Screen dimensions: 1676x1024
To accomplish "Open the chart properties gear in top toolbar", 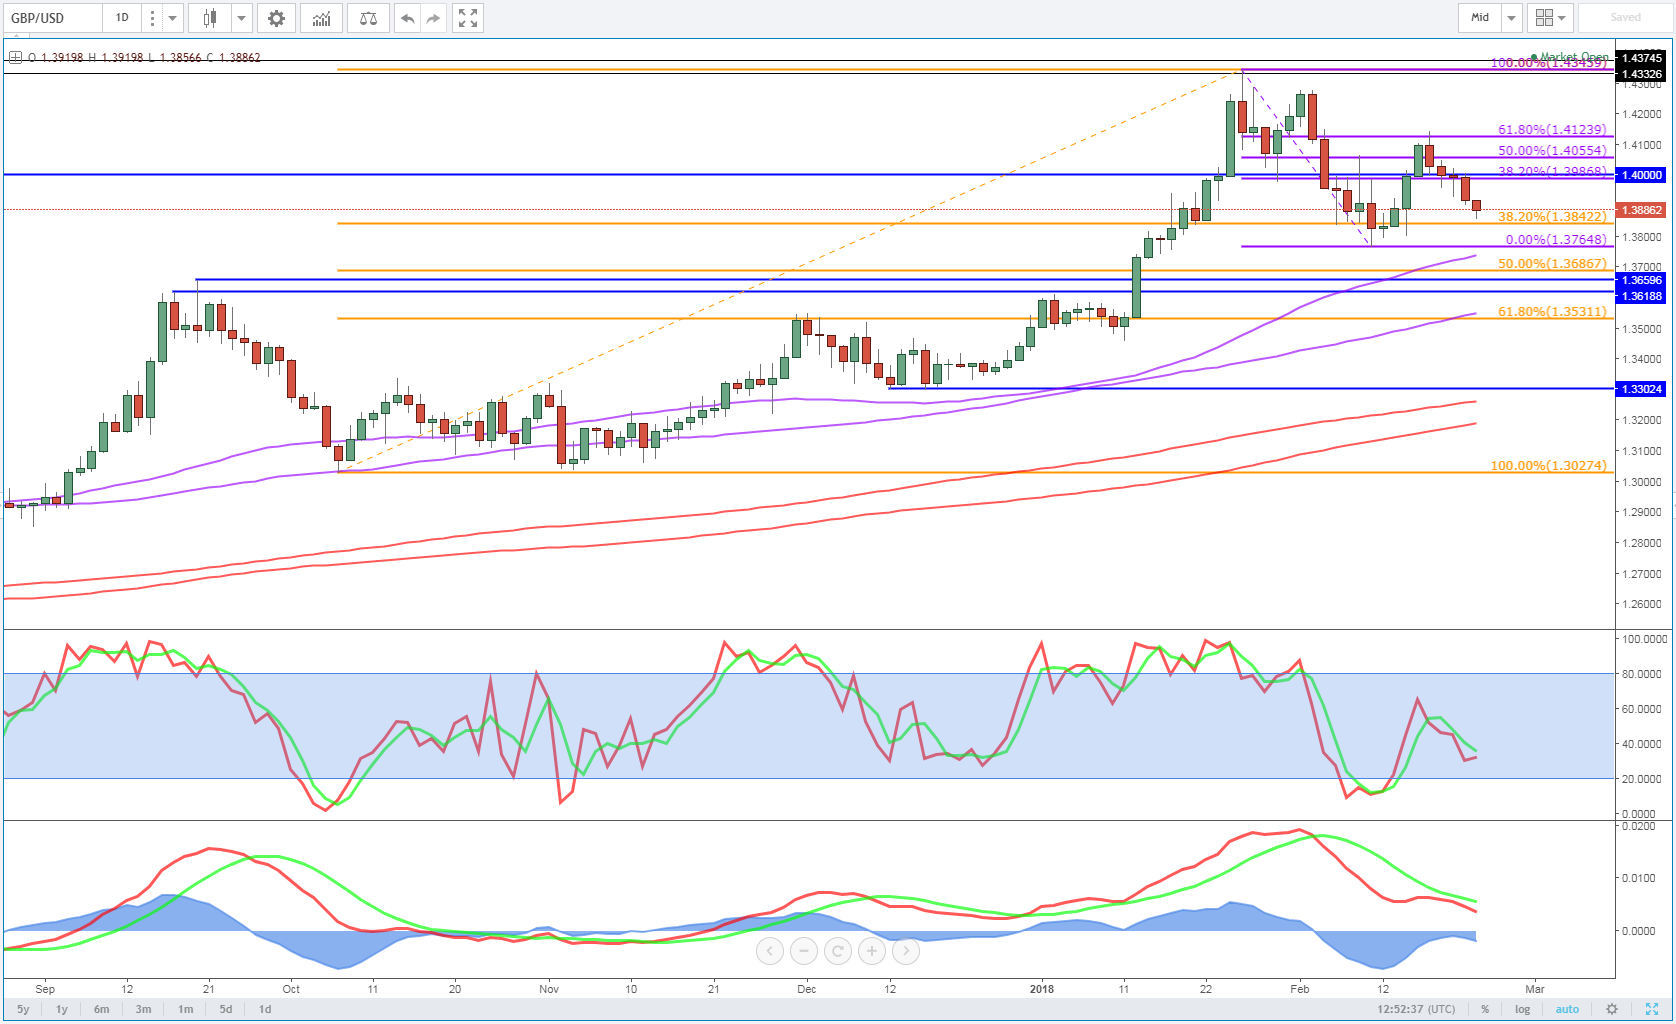I will pos(276,18).
